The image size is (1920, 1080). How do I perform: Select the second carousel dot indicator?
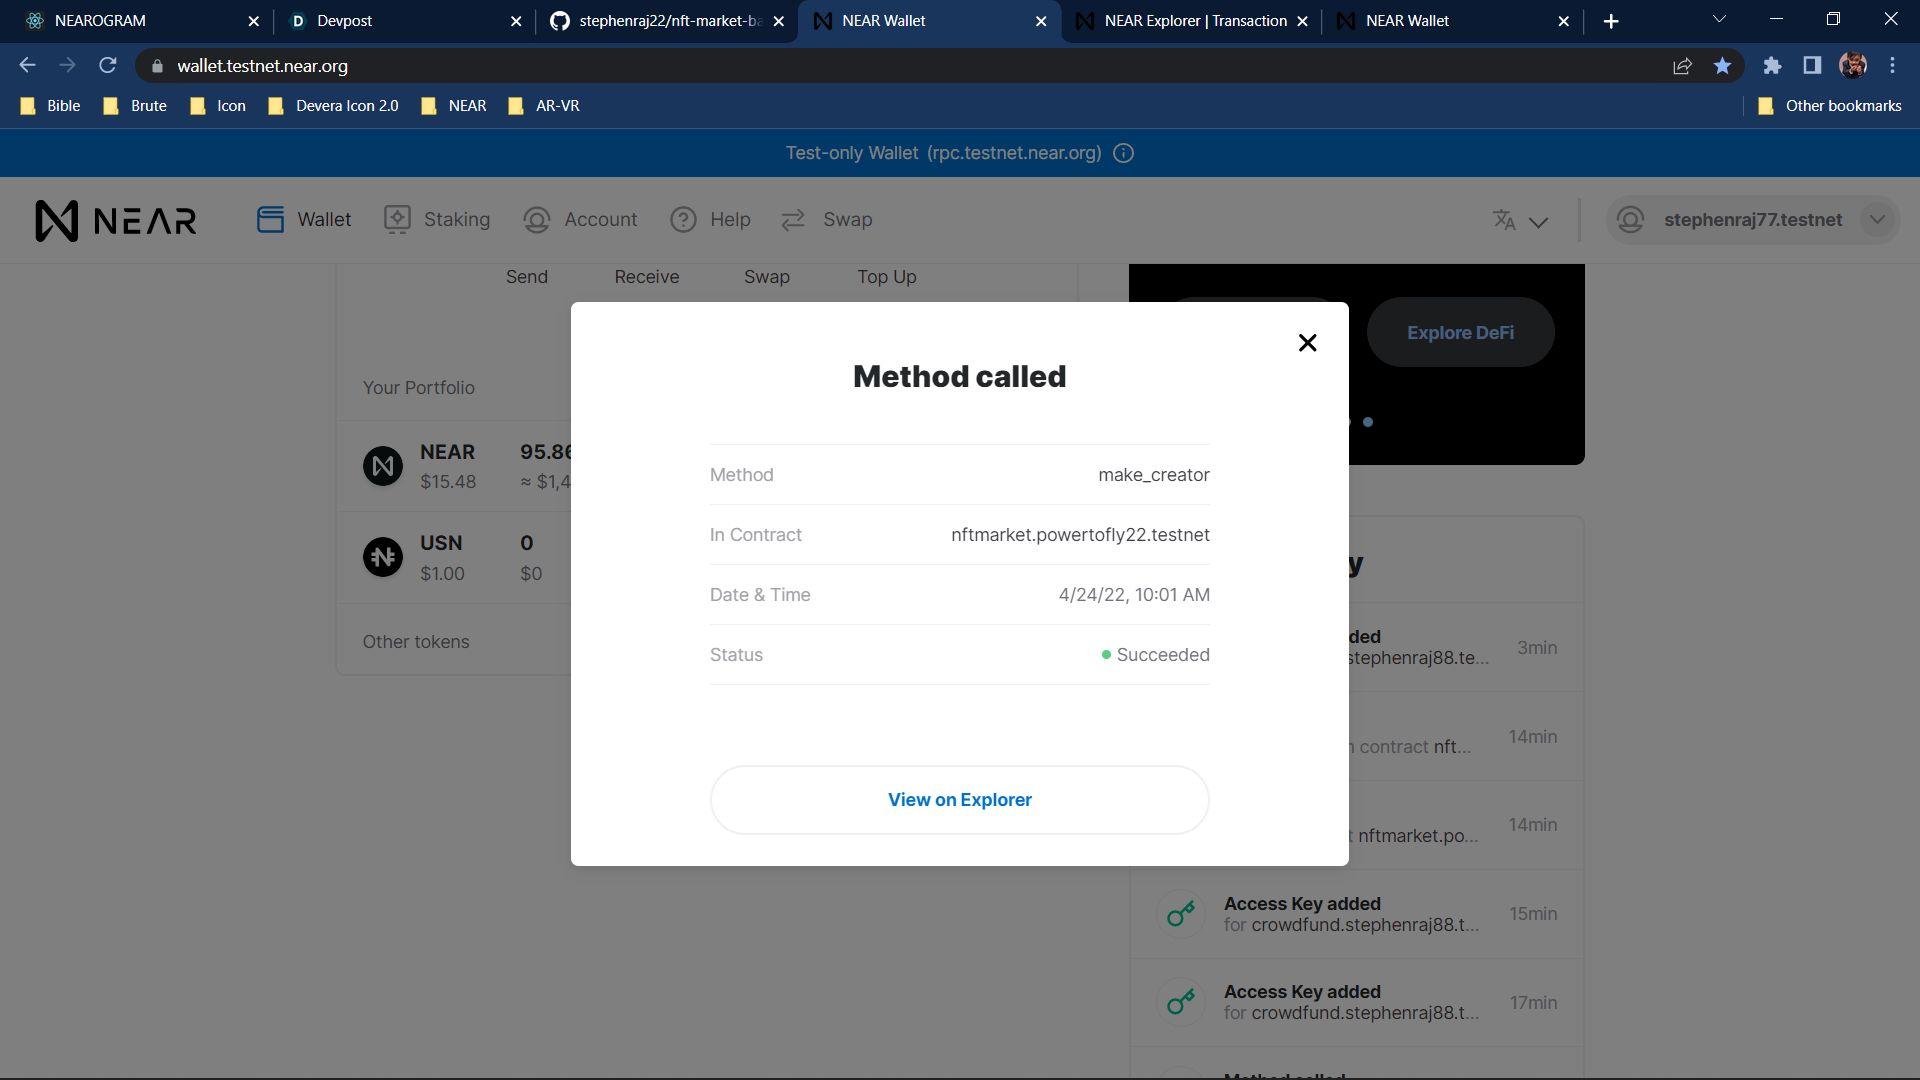click(1368, 422)
